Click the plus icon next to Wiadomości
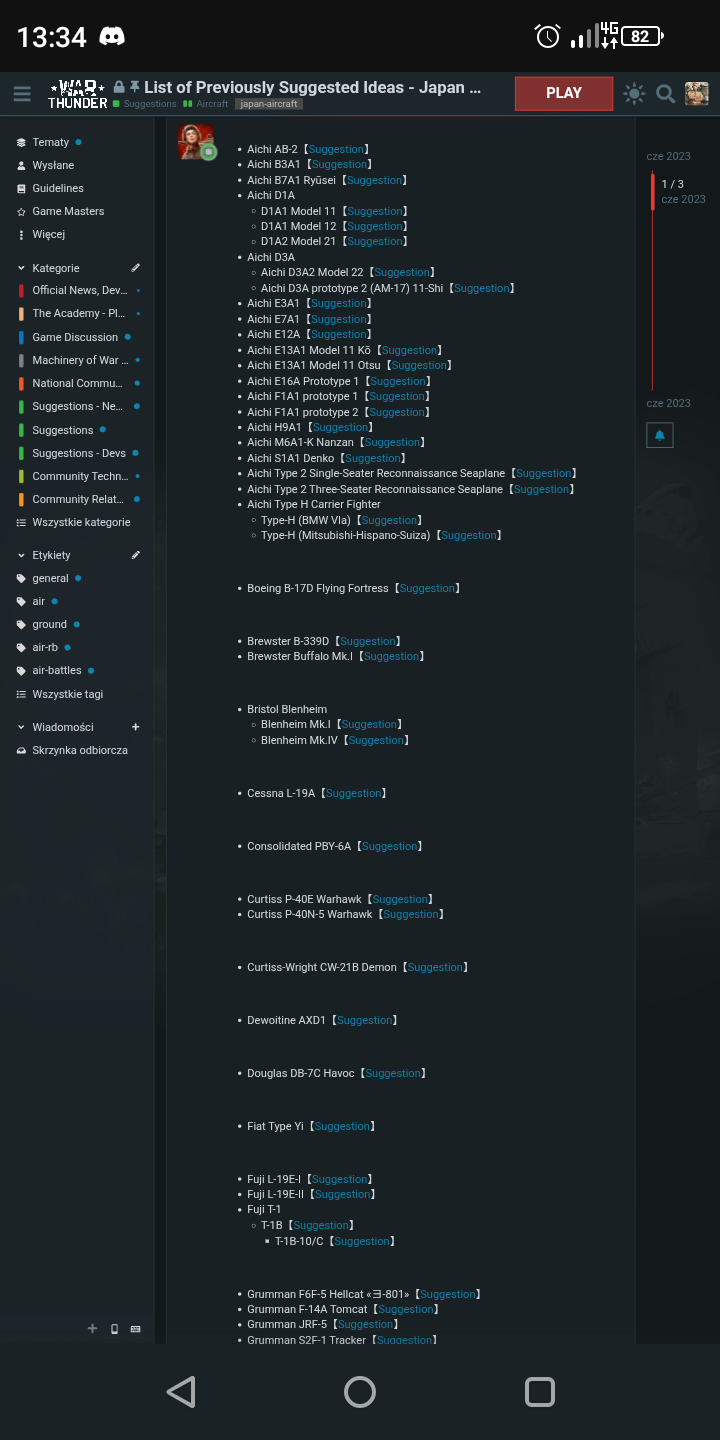Viewport: 720px width, 1440px height. (136, 727)
